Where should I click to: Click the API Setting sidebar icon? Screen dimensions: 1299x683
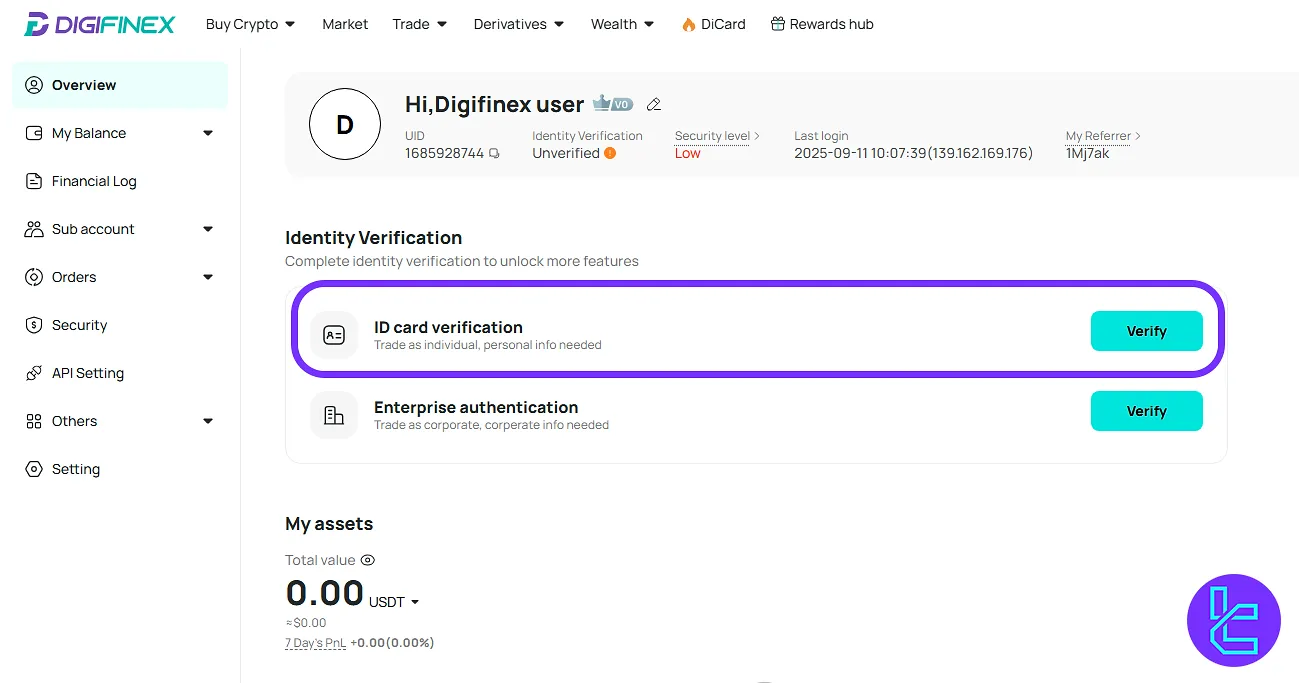tap(33, 373)
